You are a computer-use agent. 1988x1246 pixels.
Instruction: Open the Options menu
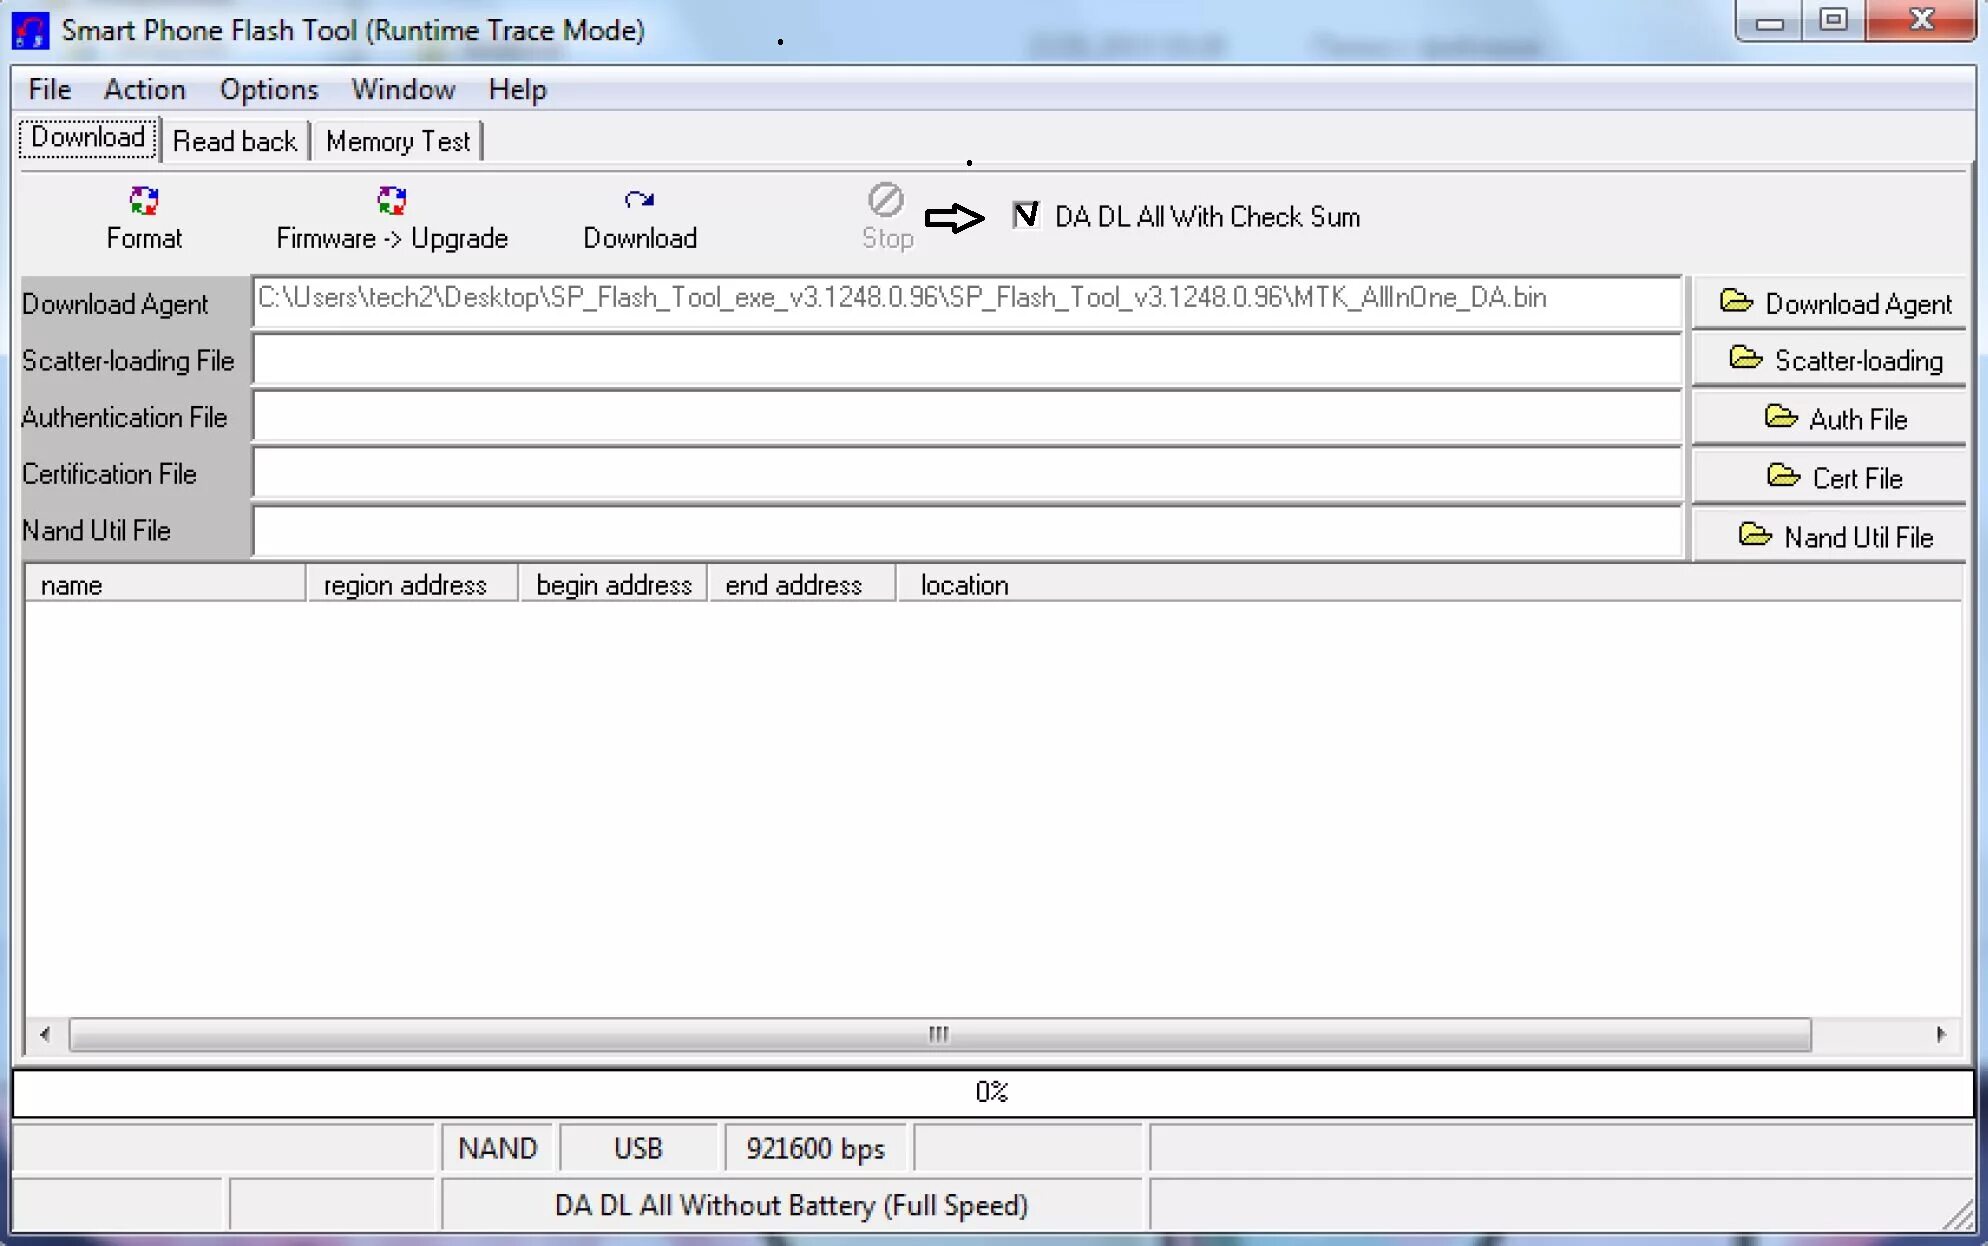(x=268, y=90)
